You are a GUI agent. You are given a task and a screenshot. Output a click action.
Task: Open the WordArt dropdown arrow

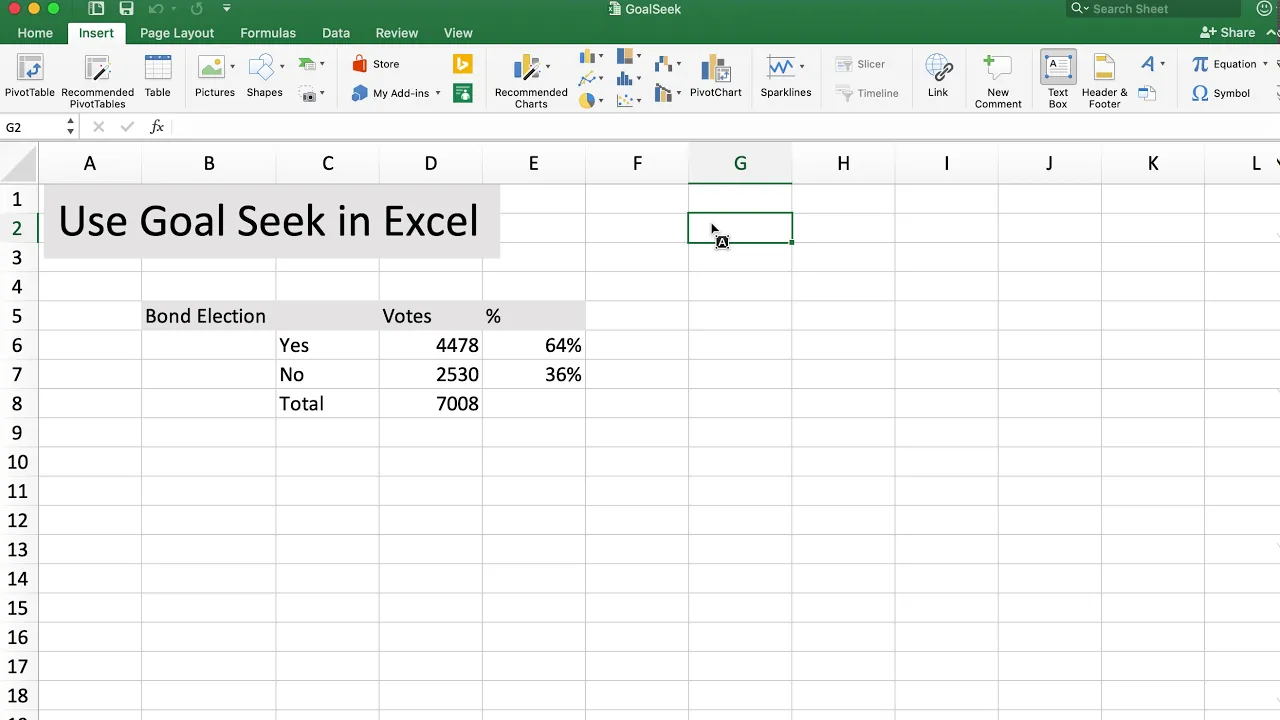[1162, 65]
